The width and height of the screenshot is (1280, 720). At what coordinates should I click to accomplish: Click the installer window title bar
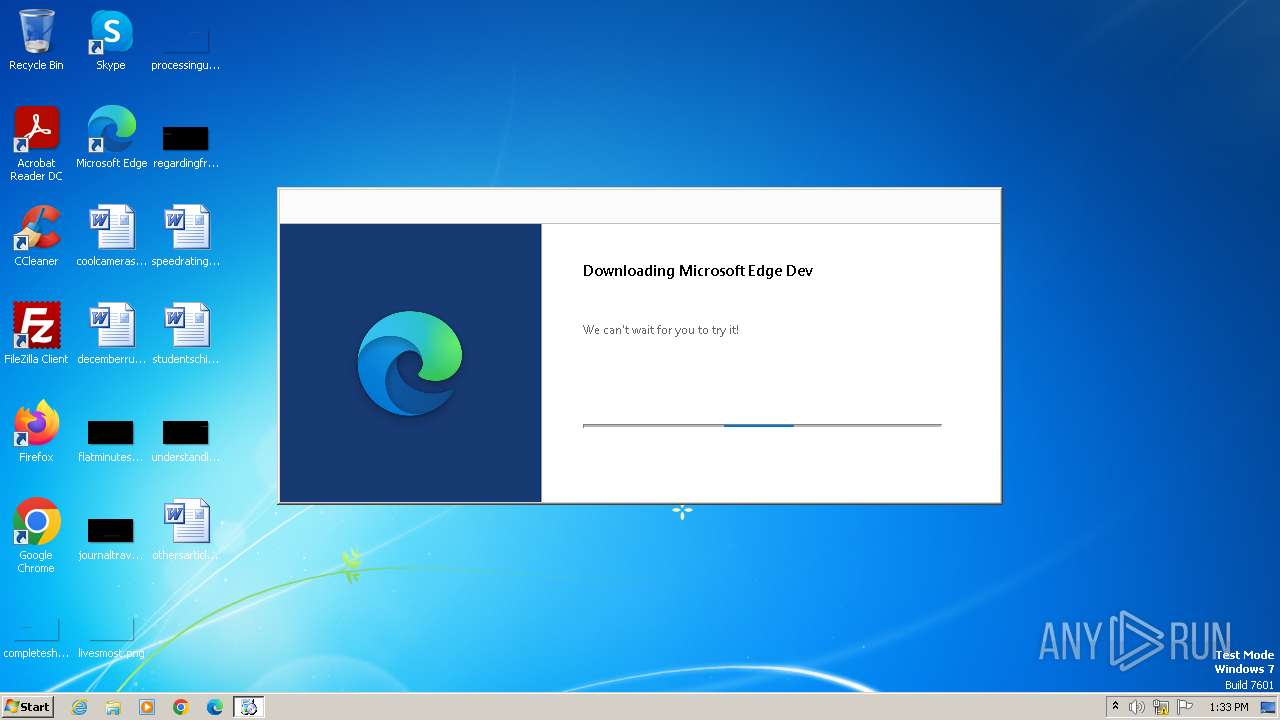point(640,206)
